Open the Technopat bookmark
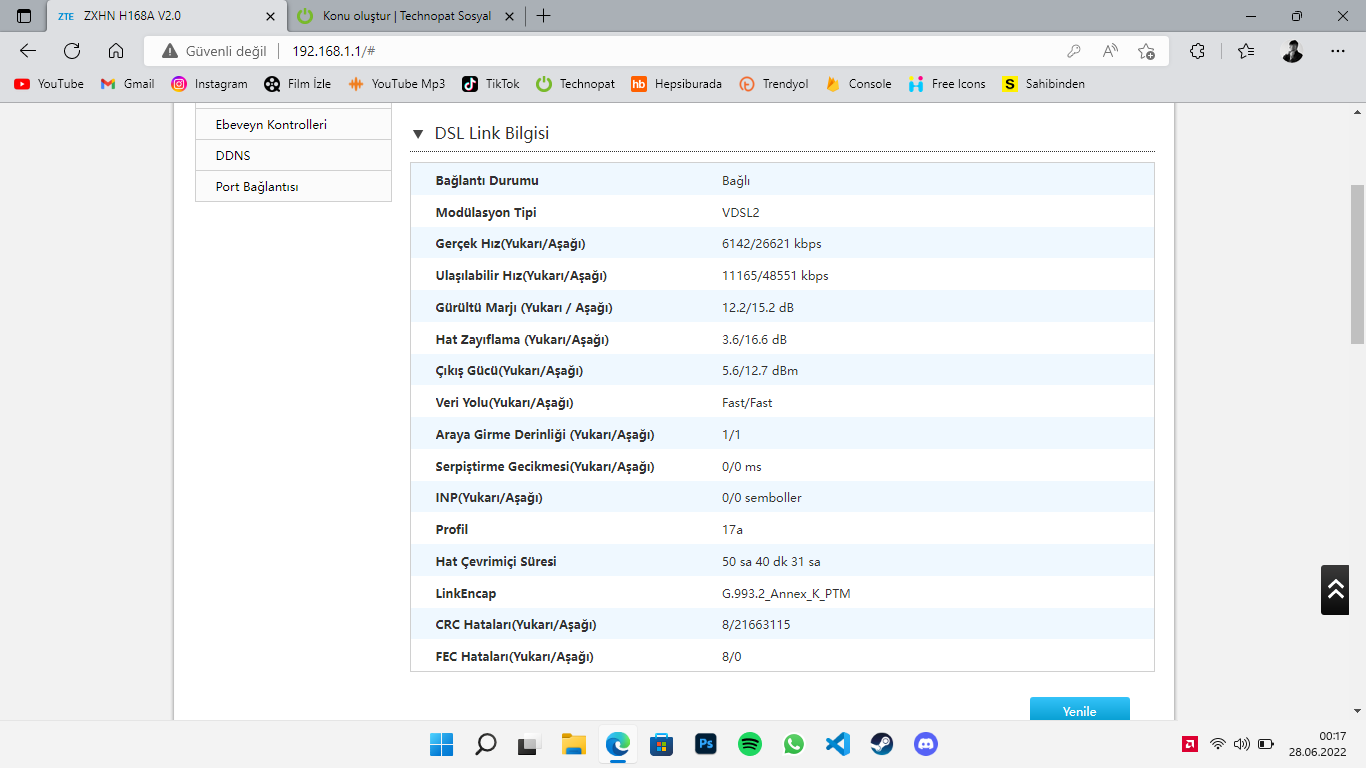This screenshot has height=768, width=1366. point(576,84)
